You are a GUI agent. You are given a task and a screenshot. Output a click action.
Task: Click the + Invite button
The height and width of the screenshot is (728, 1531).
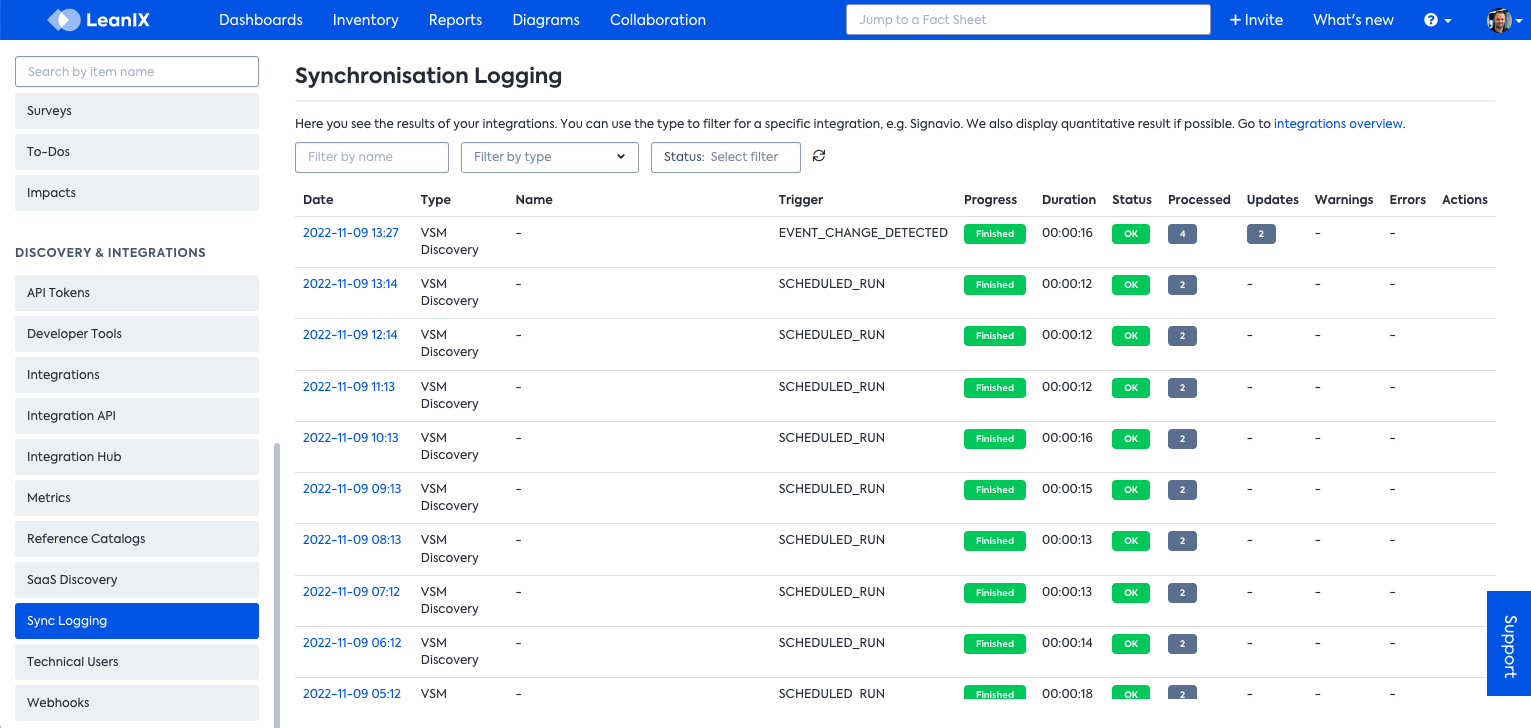(x=1256, y=20)
